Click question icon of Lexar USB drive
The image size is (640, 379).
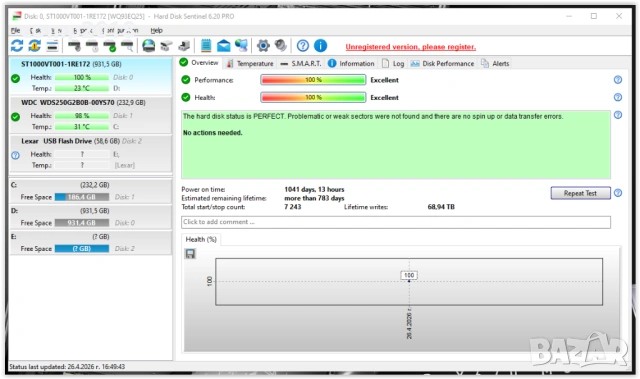click(16, 155)
